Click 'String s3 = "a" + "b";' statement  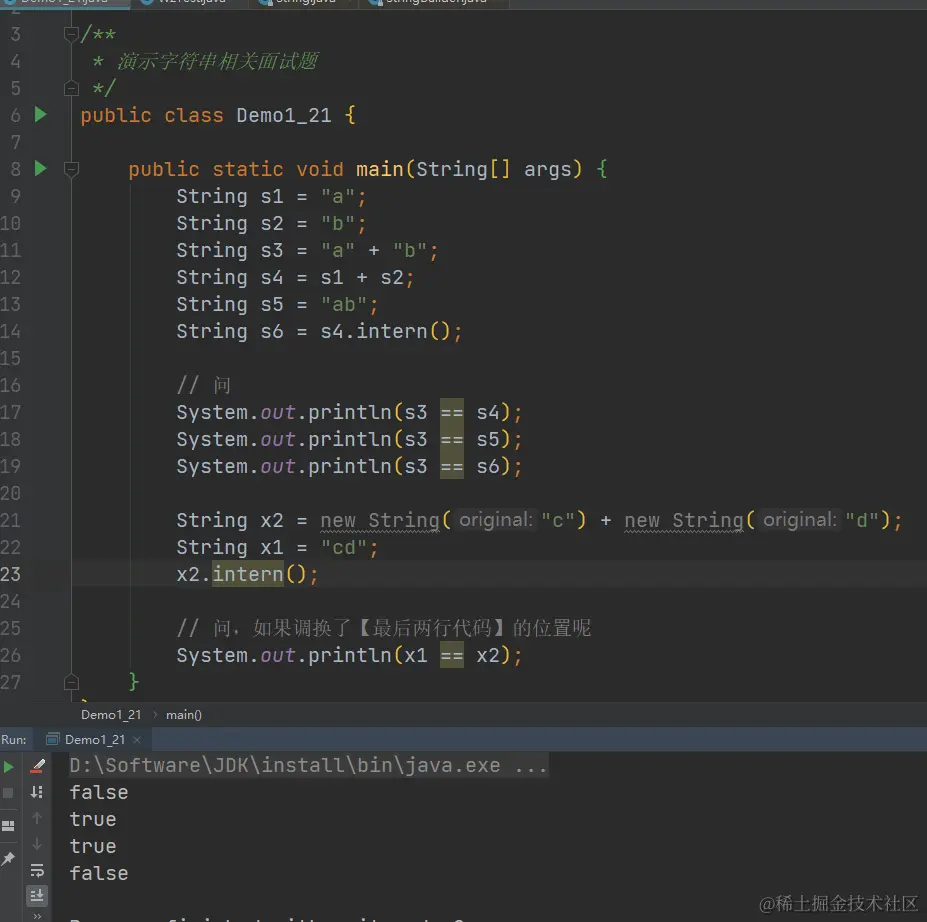click(307, 250)
